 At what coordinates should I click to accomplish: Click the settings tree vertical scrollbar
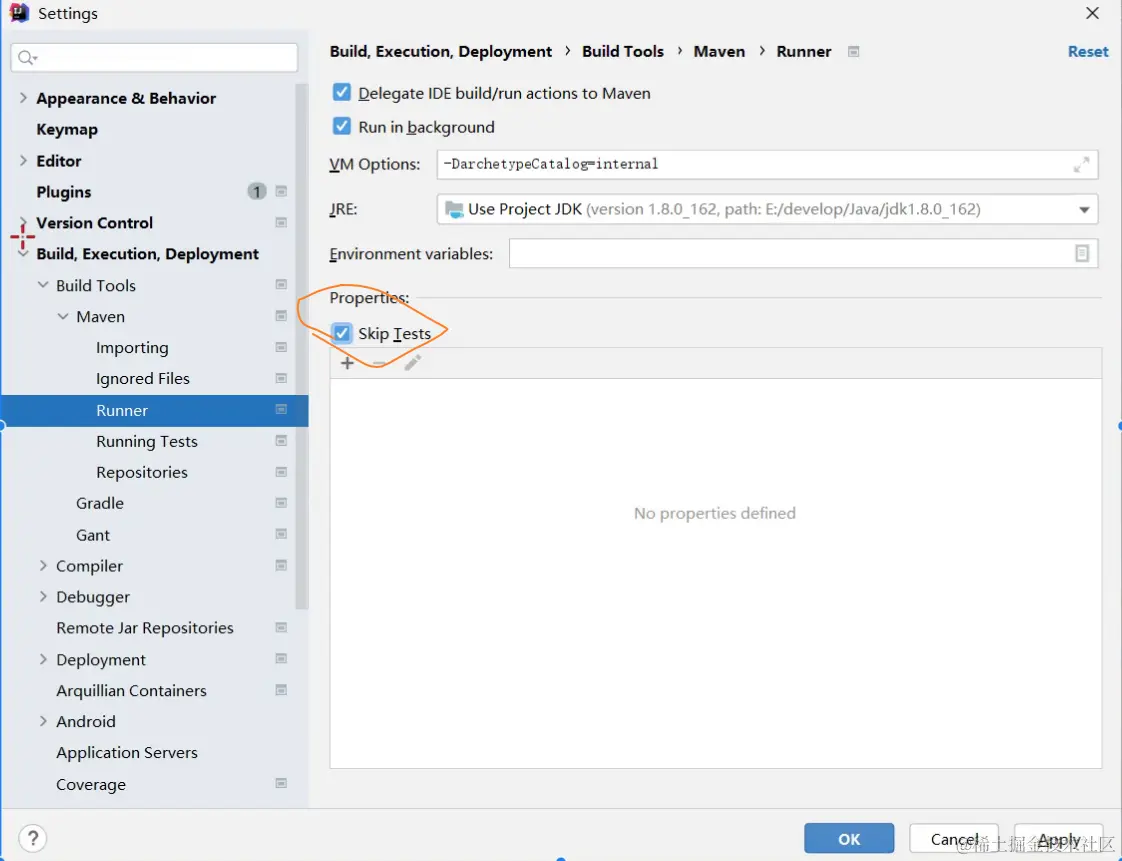(x=302, y=347)
